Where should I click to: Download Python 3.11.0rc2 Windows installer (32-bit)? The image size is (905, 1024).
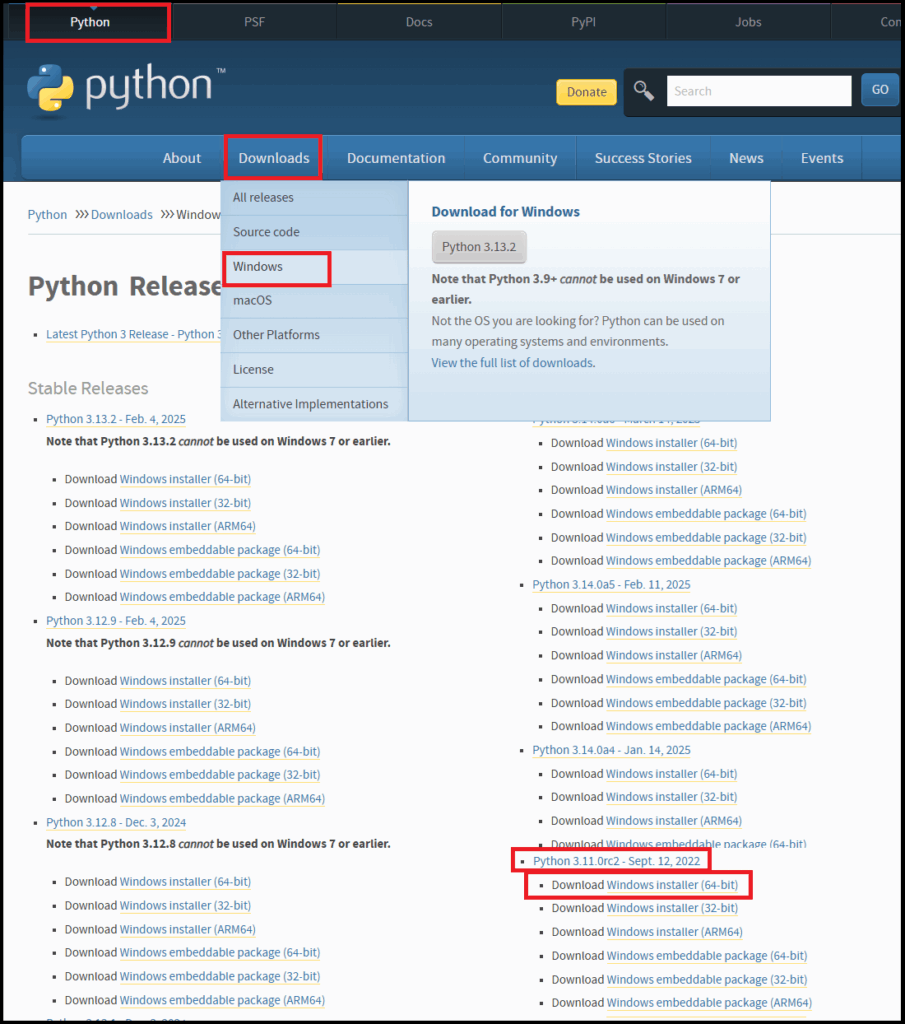672,908
